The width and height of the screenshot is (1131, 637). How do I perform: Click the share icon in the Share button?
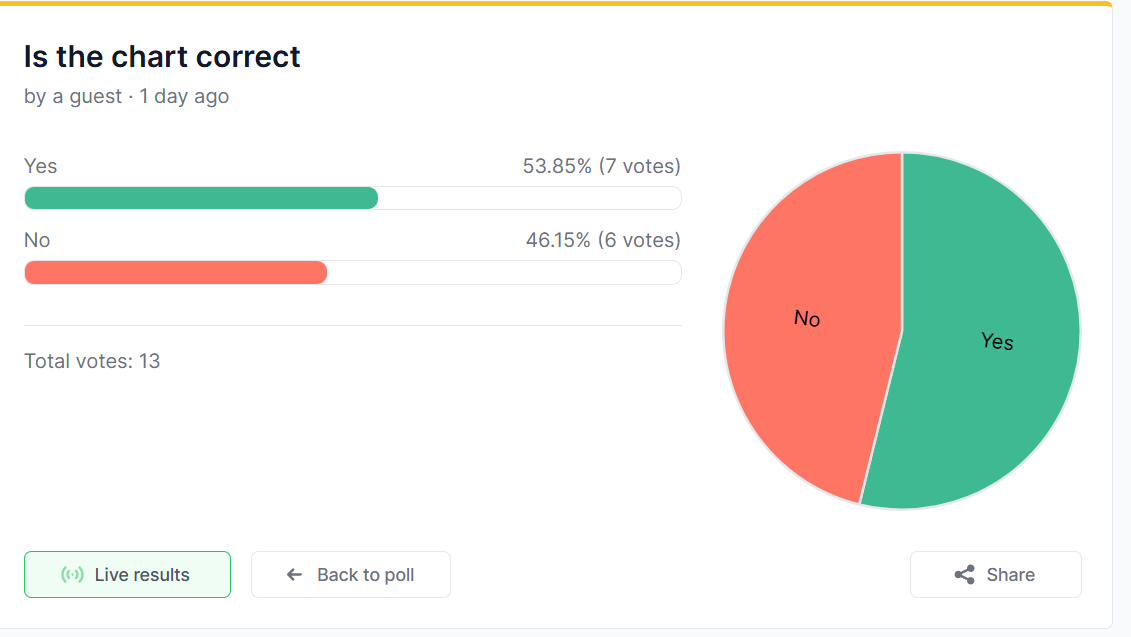pyautogui.click(x=964, y=575)
